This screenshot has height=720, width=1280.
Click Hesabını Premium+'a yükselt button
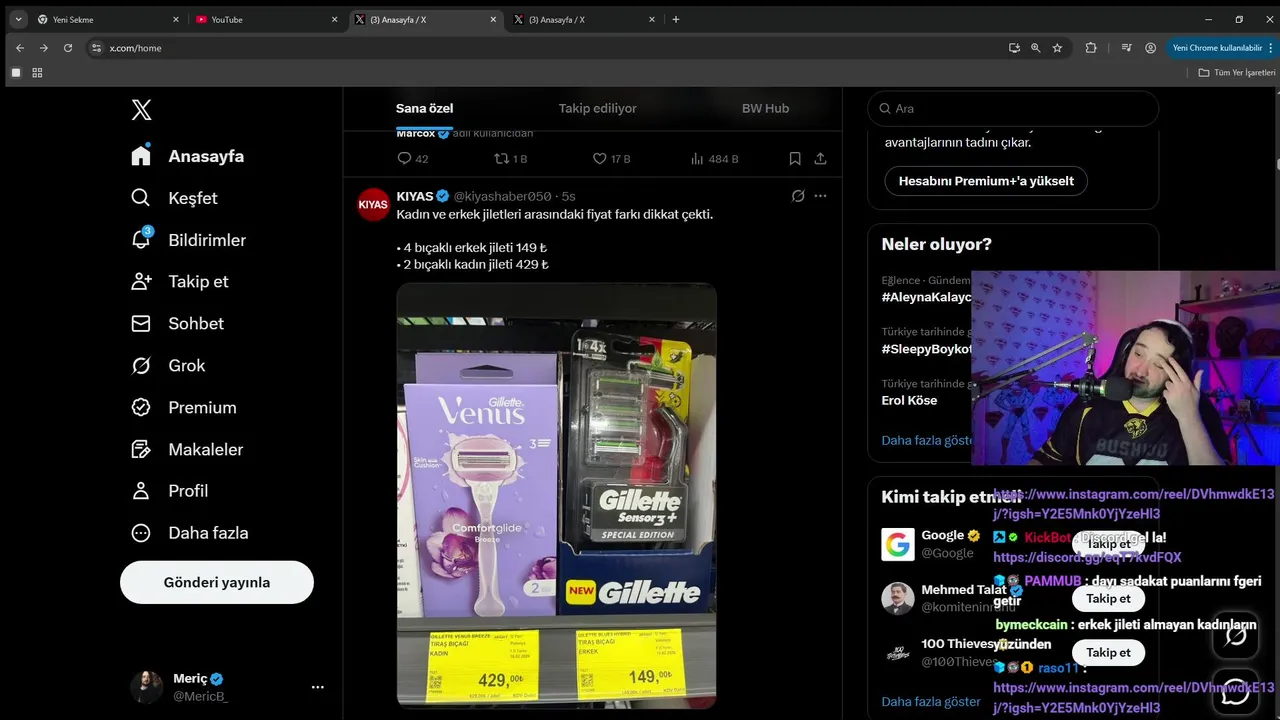tap(986, 181)
